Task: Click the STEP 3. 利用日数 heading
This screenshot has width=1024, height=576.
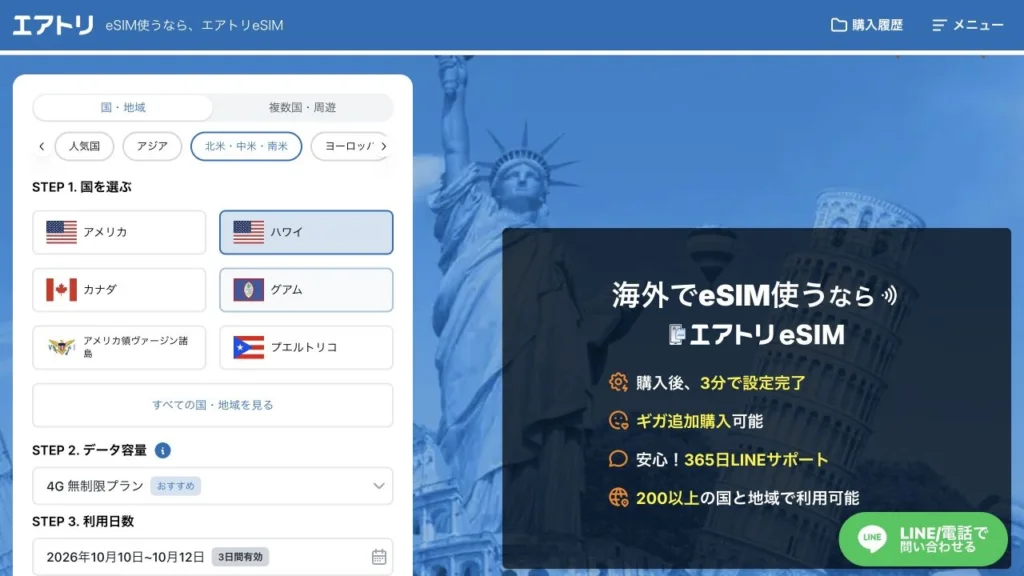Action: pos(83,521)
